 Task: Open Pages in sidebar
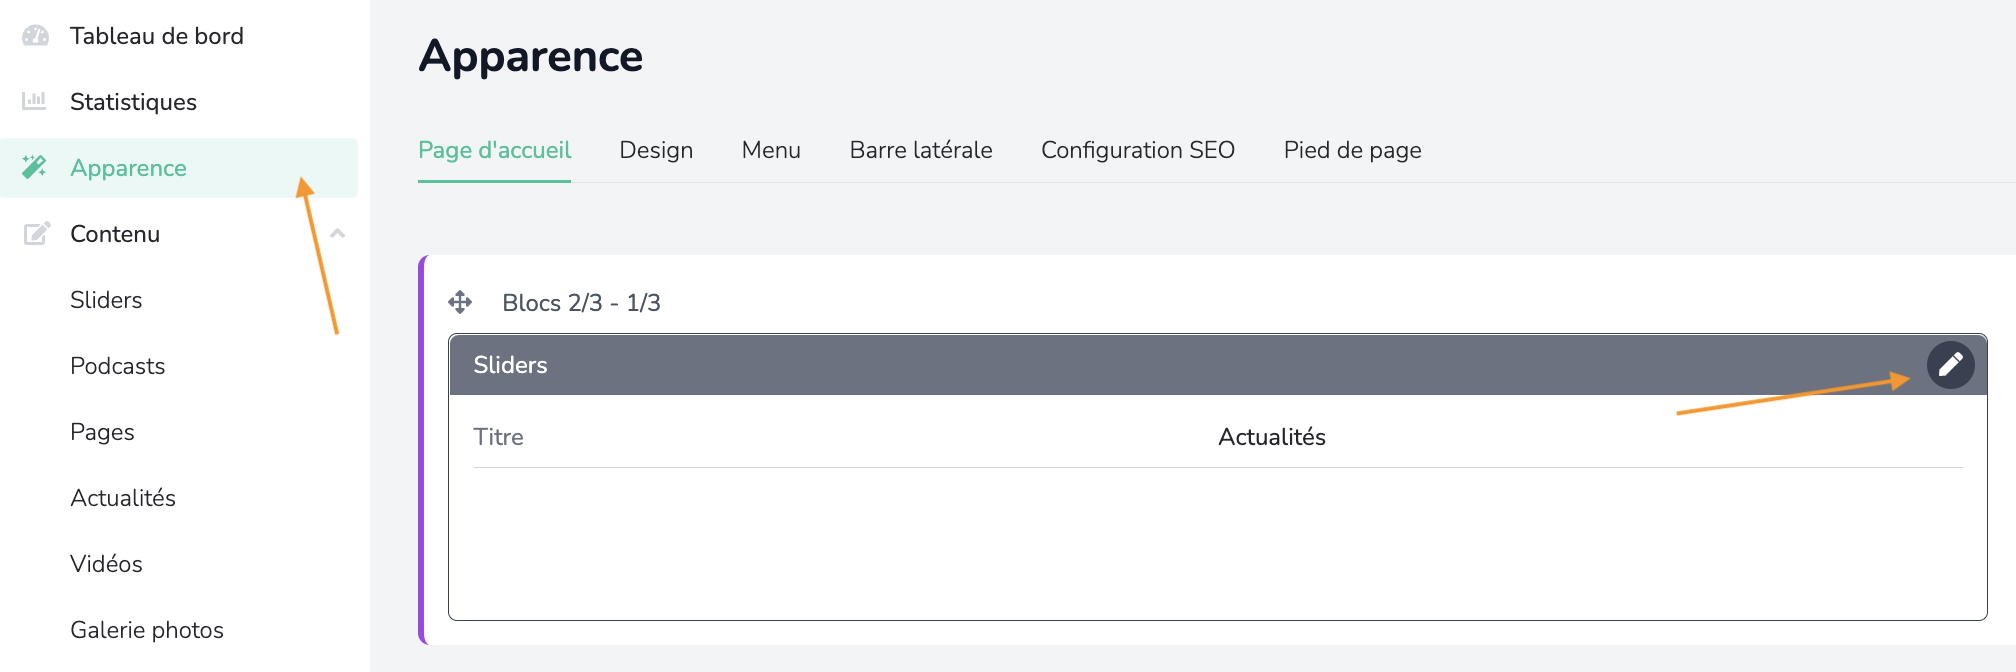tap(102, 432)
